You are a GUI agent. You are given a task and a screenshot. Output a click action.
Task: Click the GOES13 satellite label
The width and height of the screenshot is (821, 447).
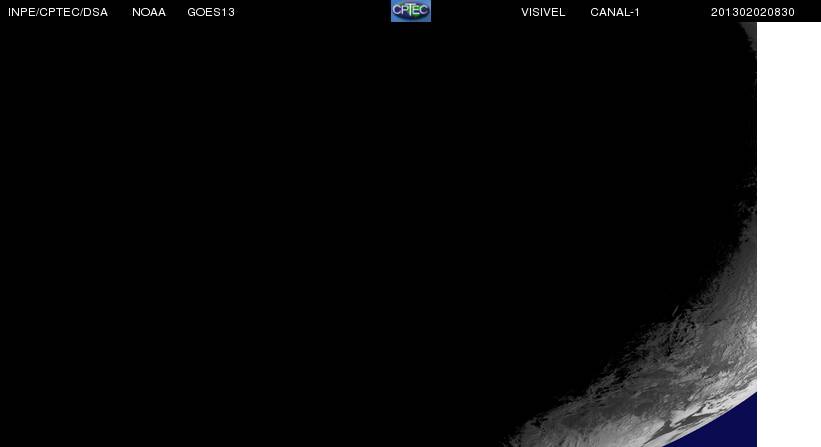tap(211, 12)
